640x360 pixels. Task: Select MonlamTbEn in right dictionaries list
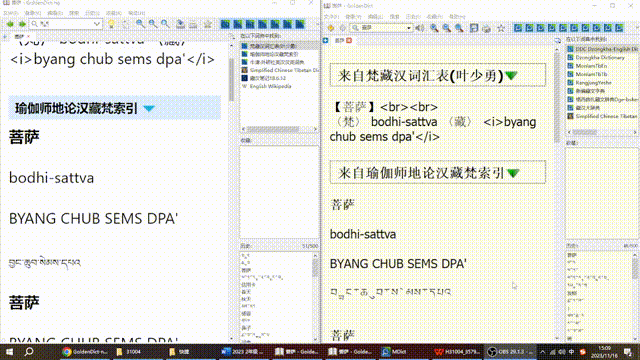[602, 66]
